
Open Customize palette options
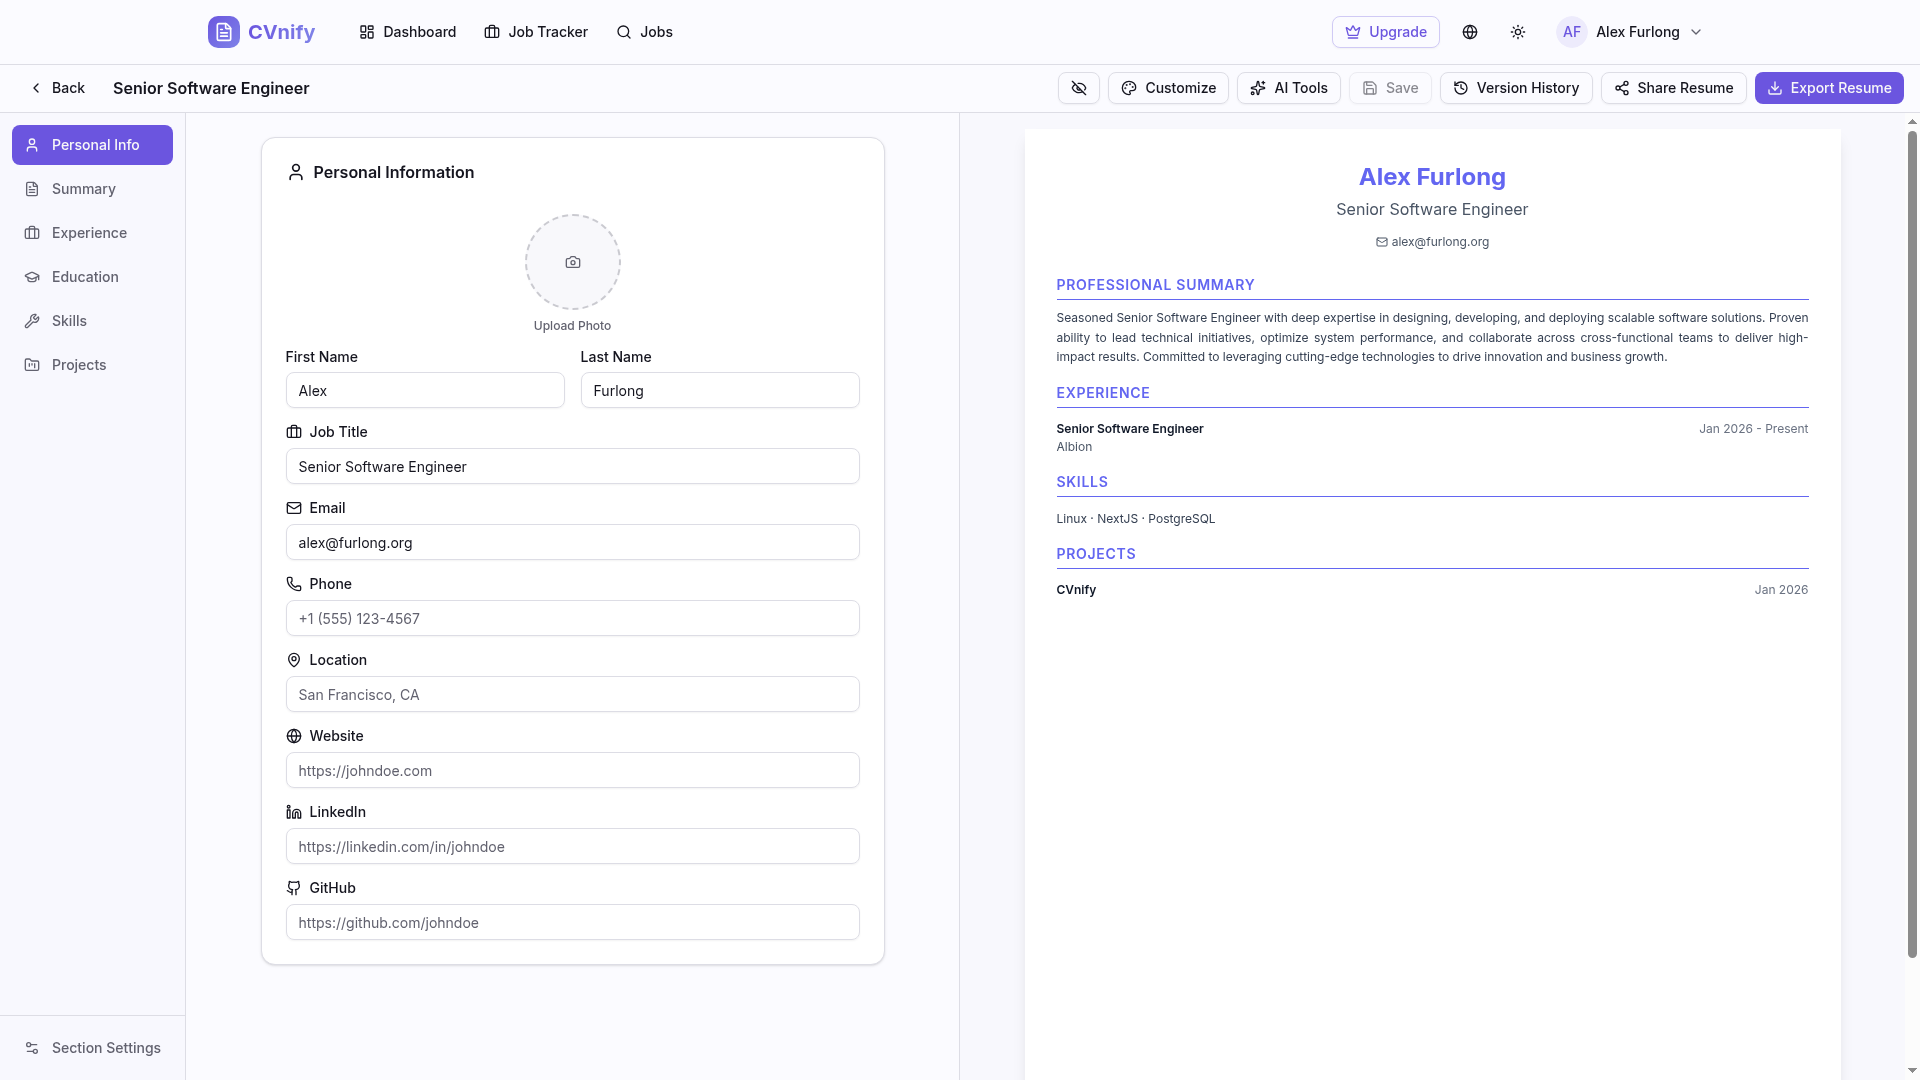[1167, 88]
